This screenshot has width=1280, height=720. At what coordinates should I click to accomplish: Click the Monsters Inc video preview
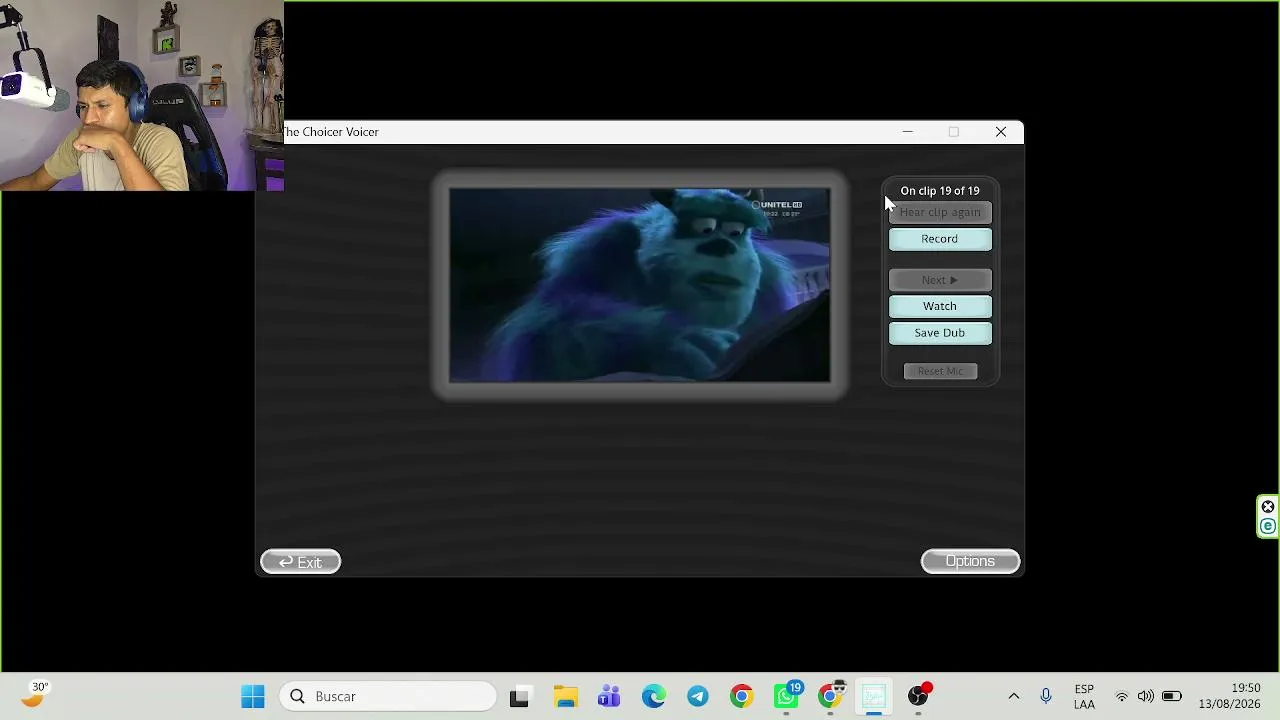click(640, 285)
